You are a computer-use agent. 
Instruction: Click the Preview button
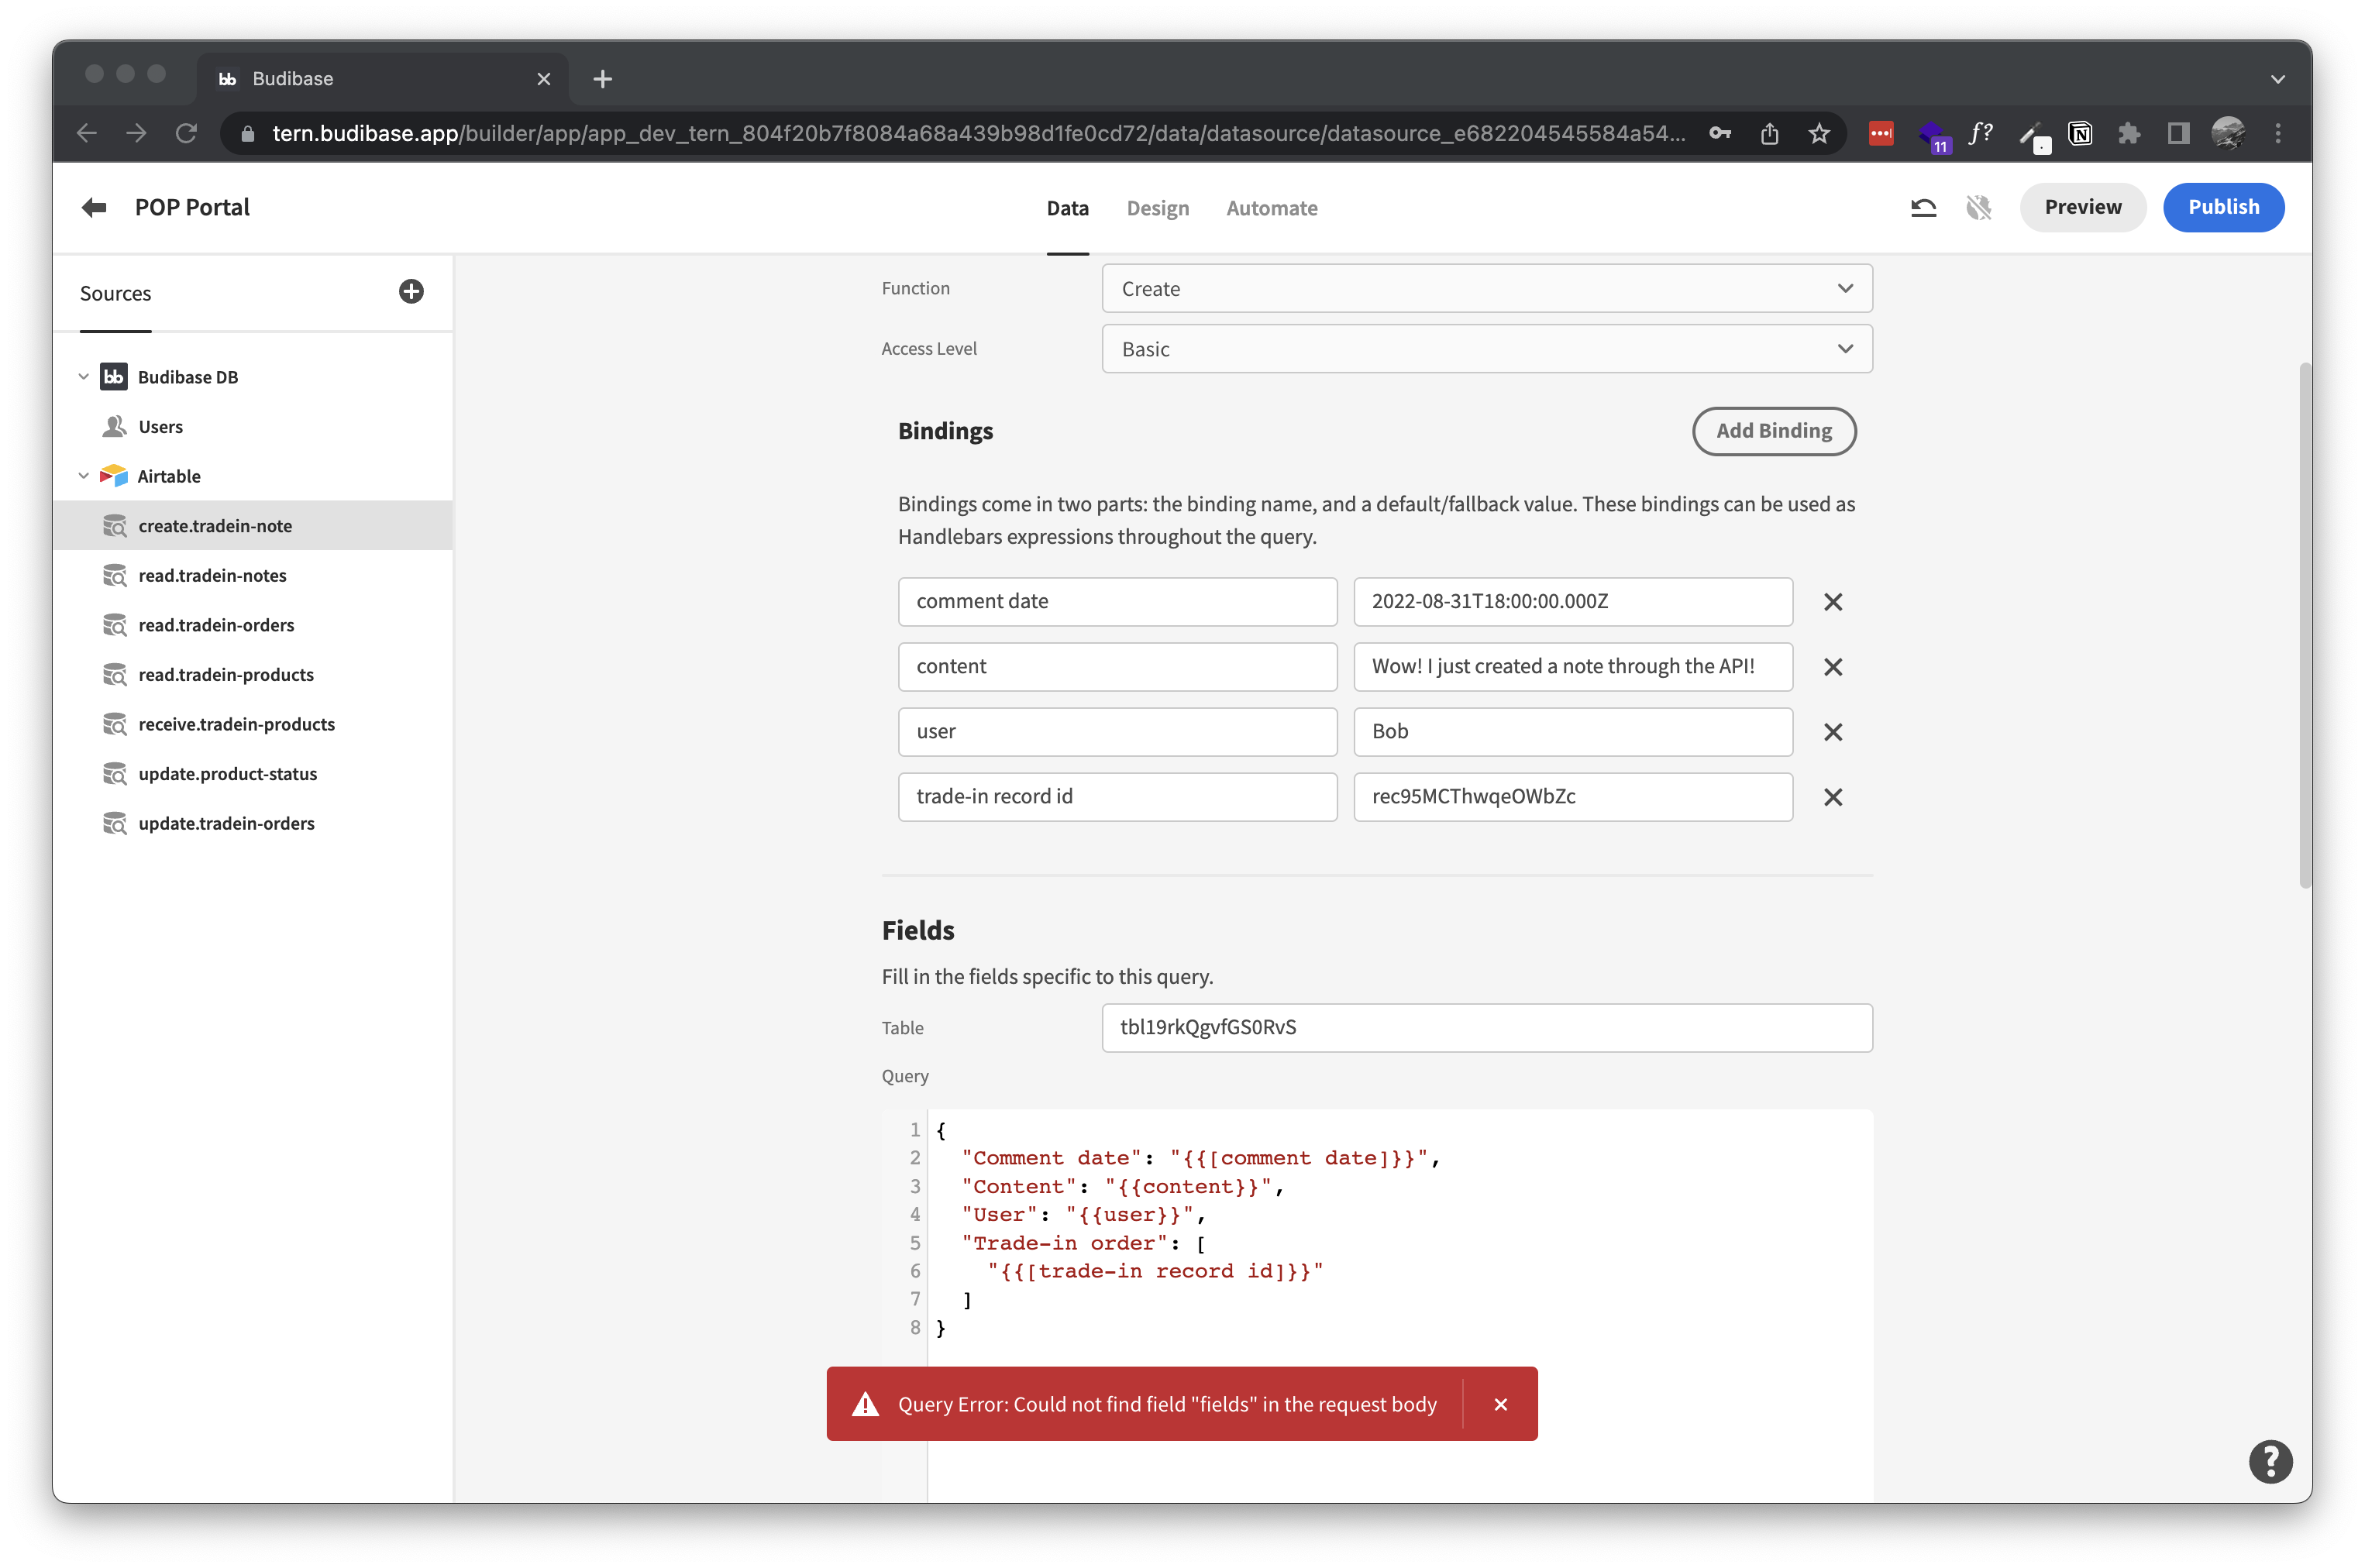coord(2082,207)
